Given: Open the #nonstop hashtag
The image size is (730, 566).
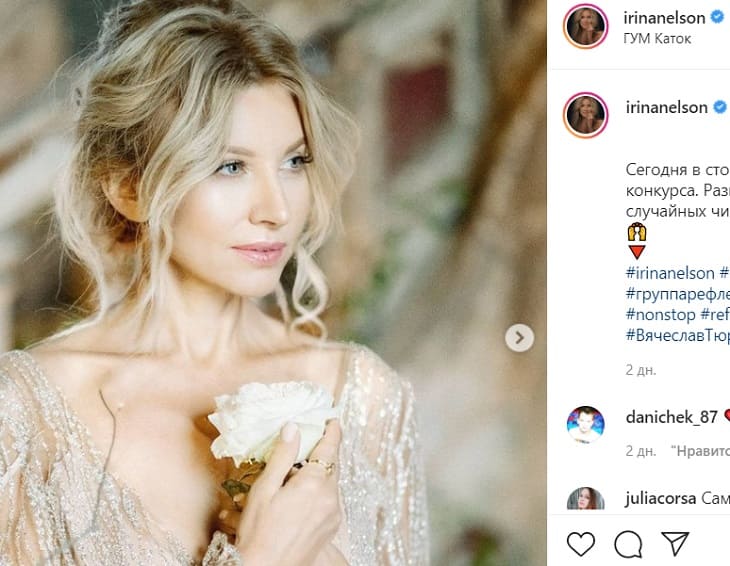Looking at the screenshot, I should coord(660,314).
